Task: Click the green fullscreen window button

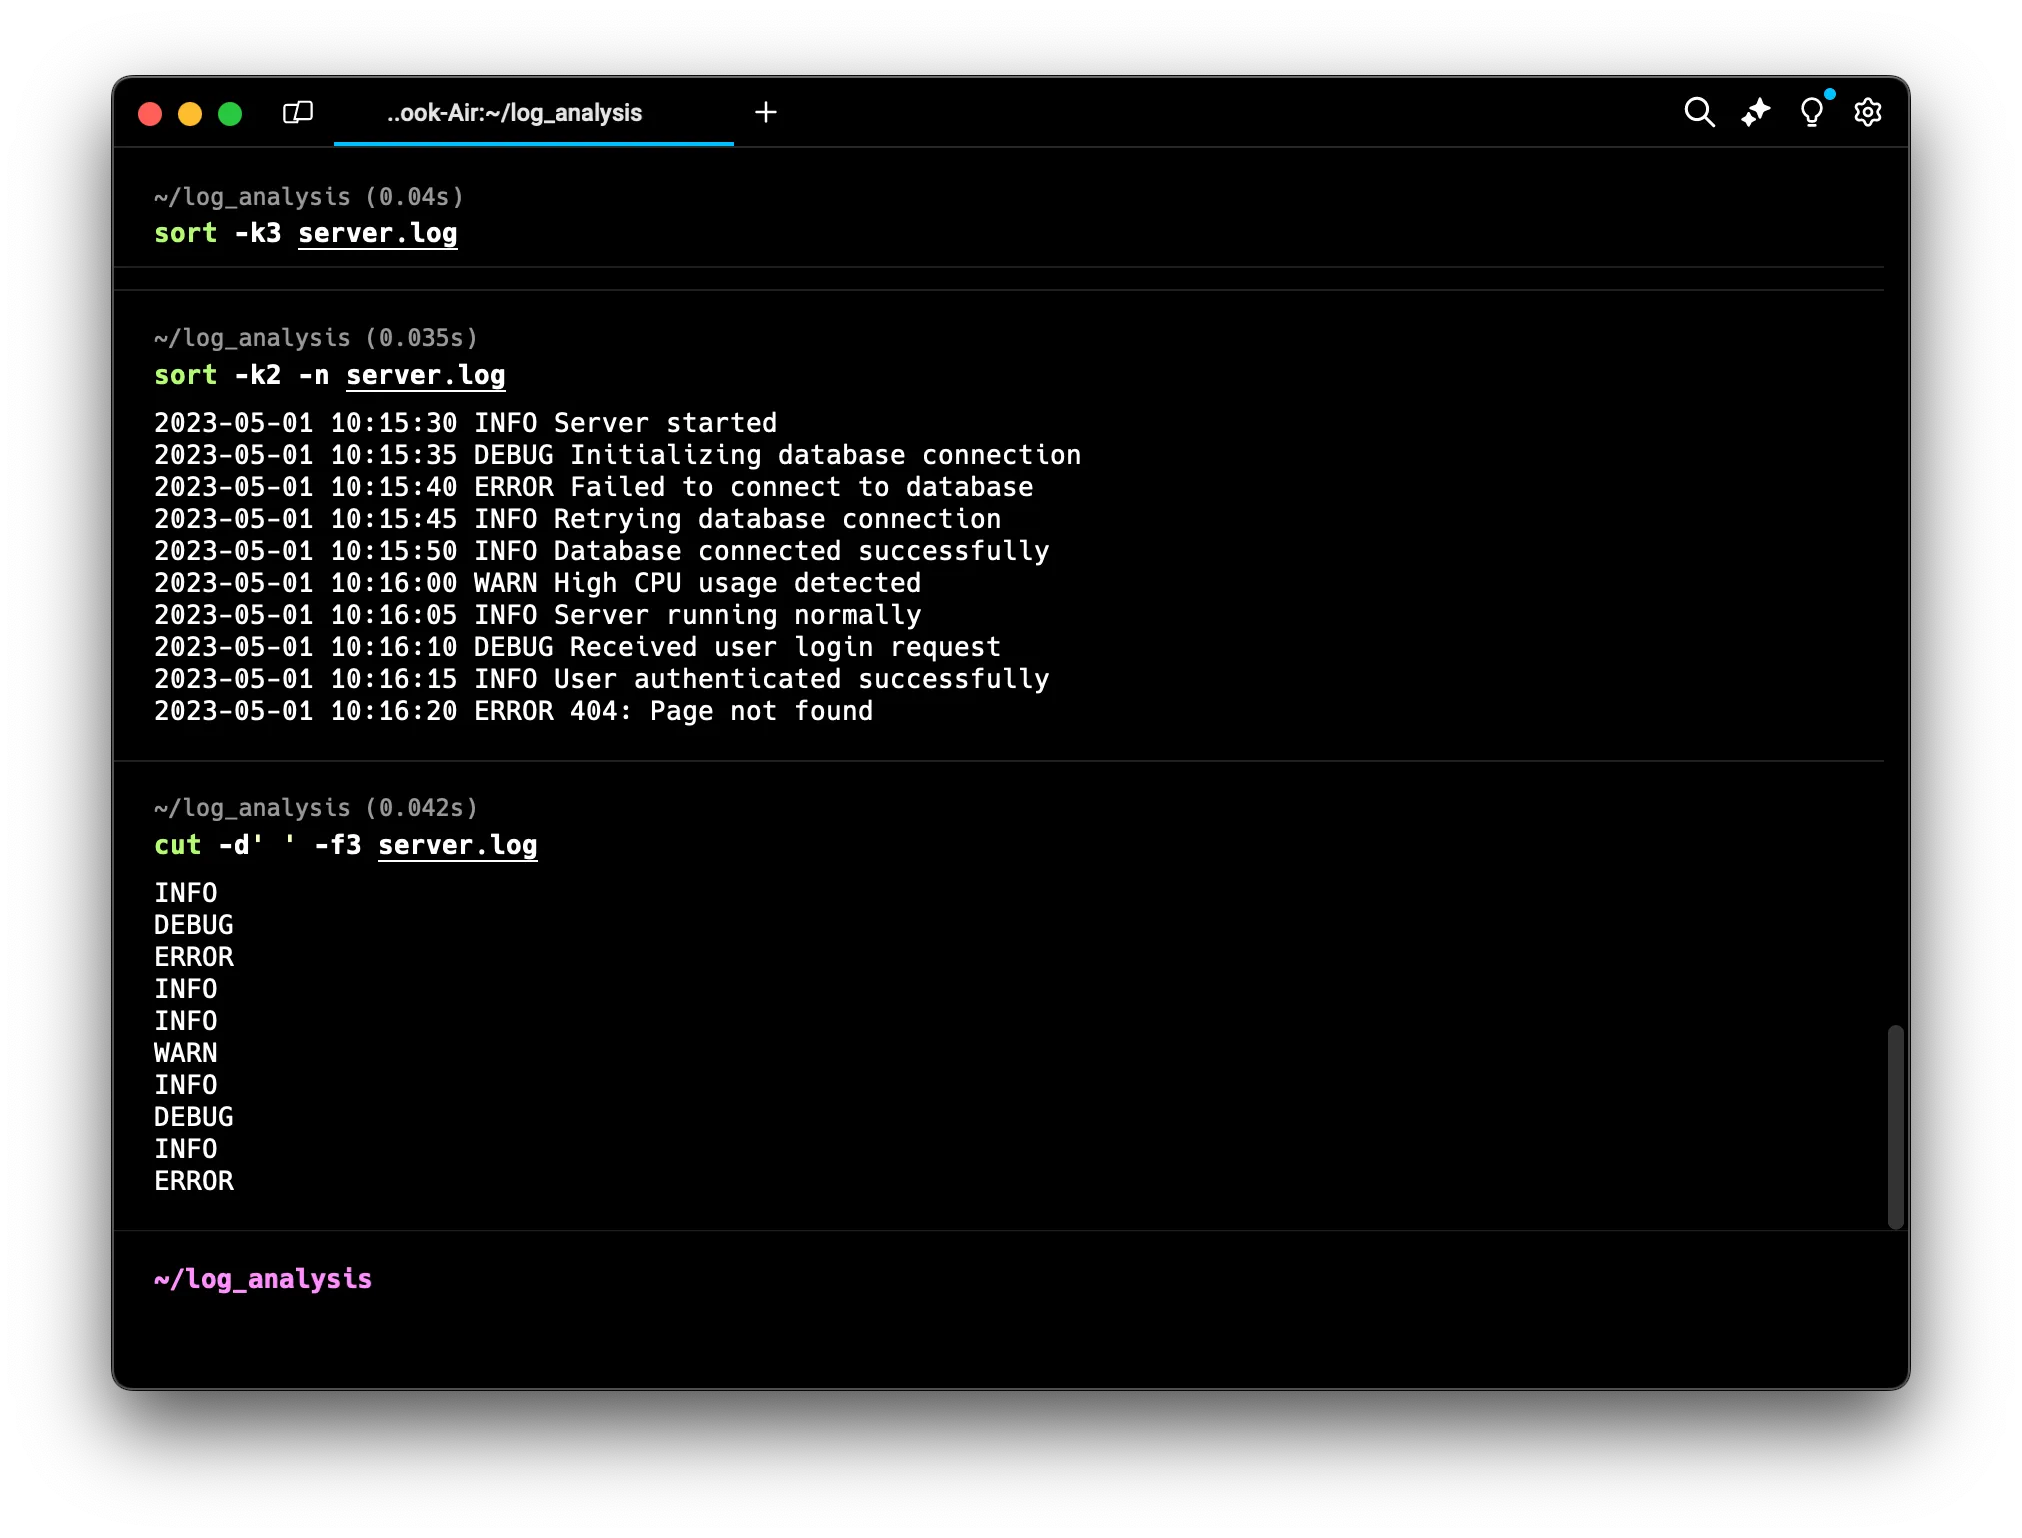Action: point(230,114)
